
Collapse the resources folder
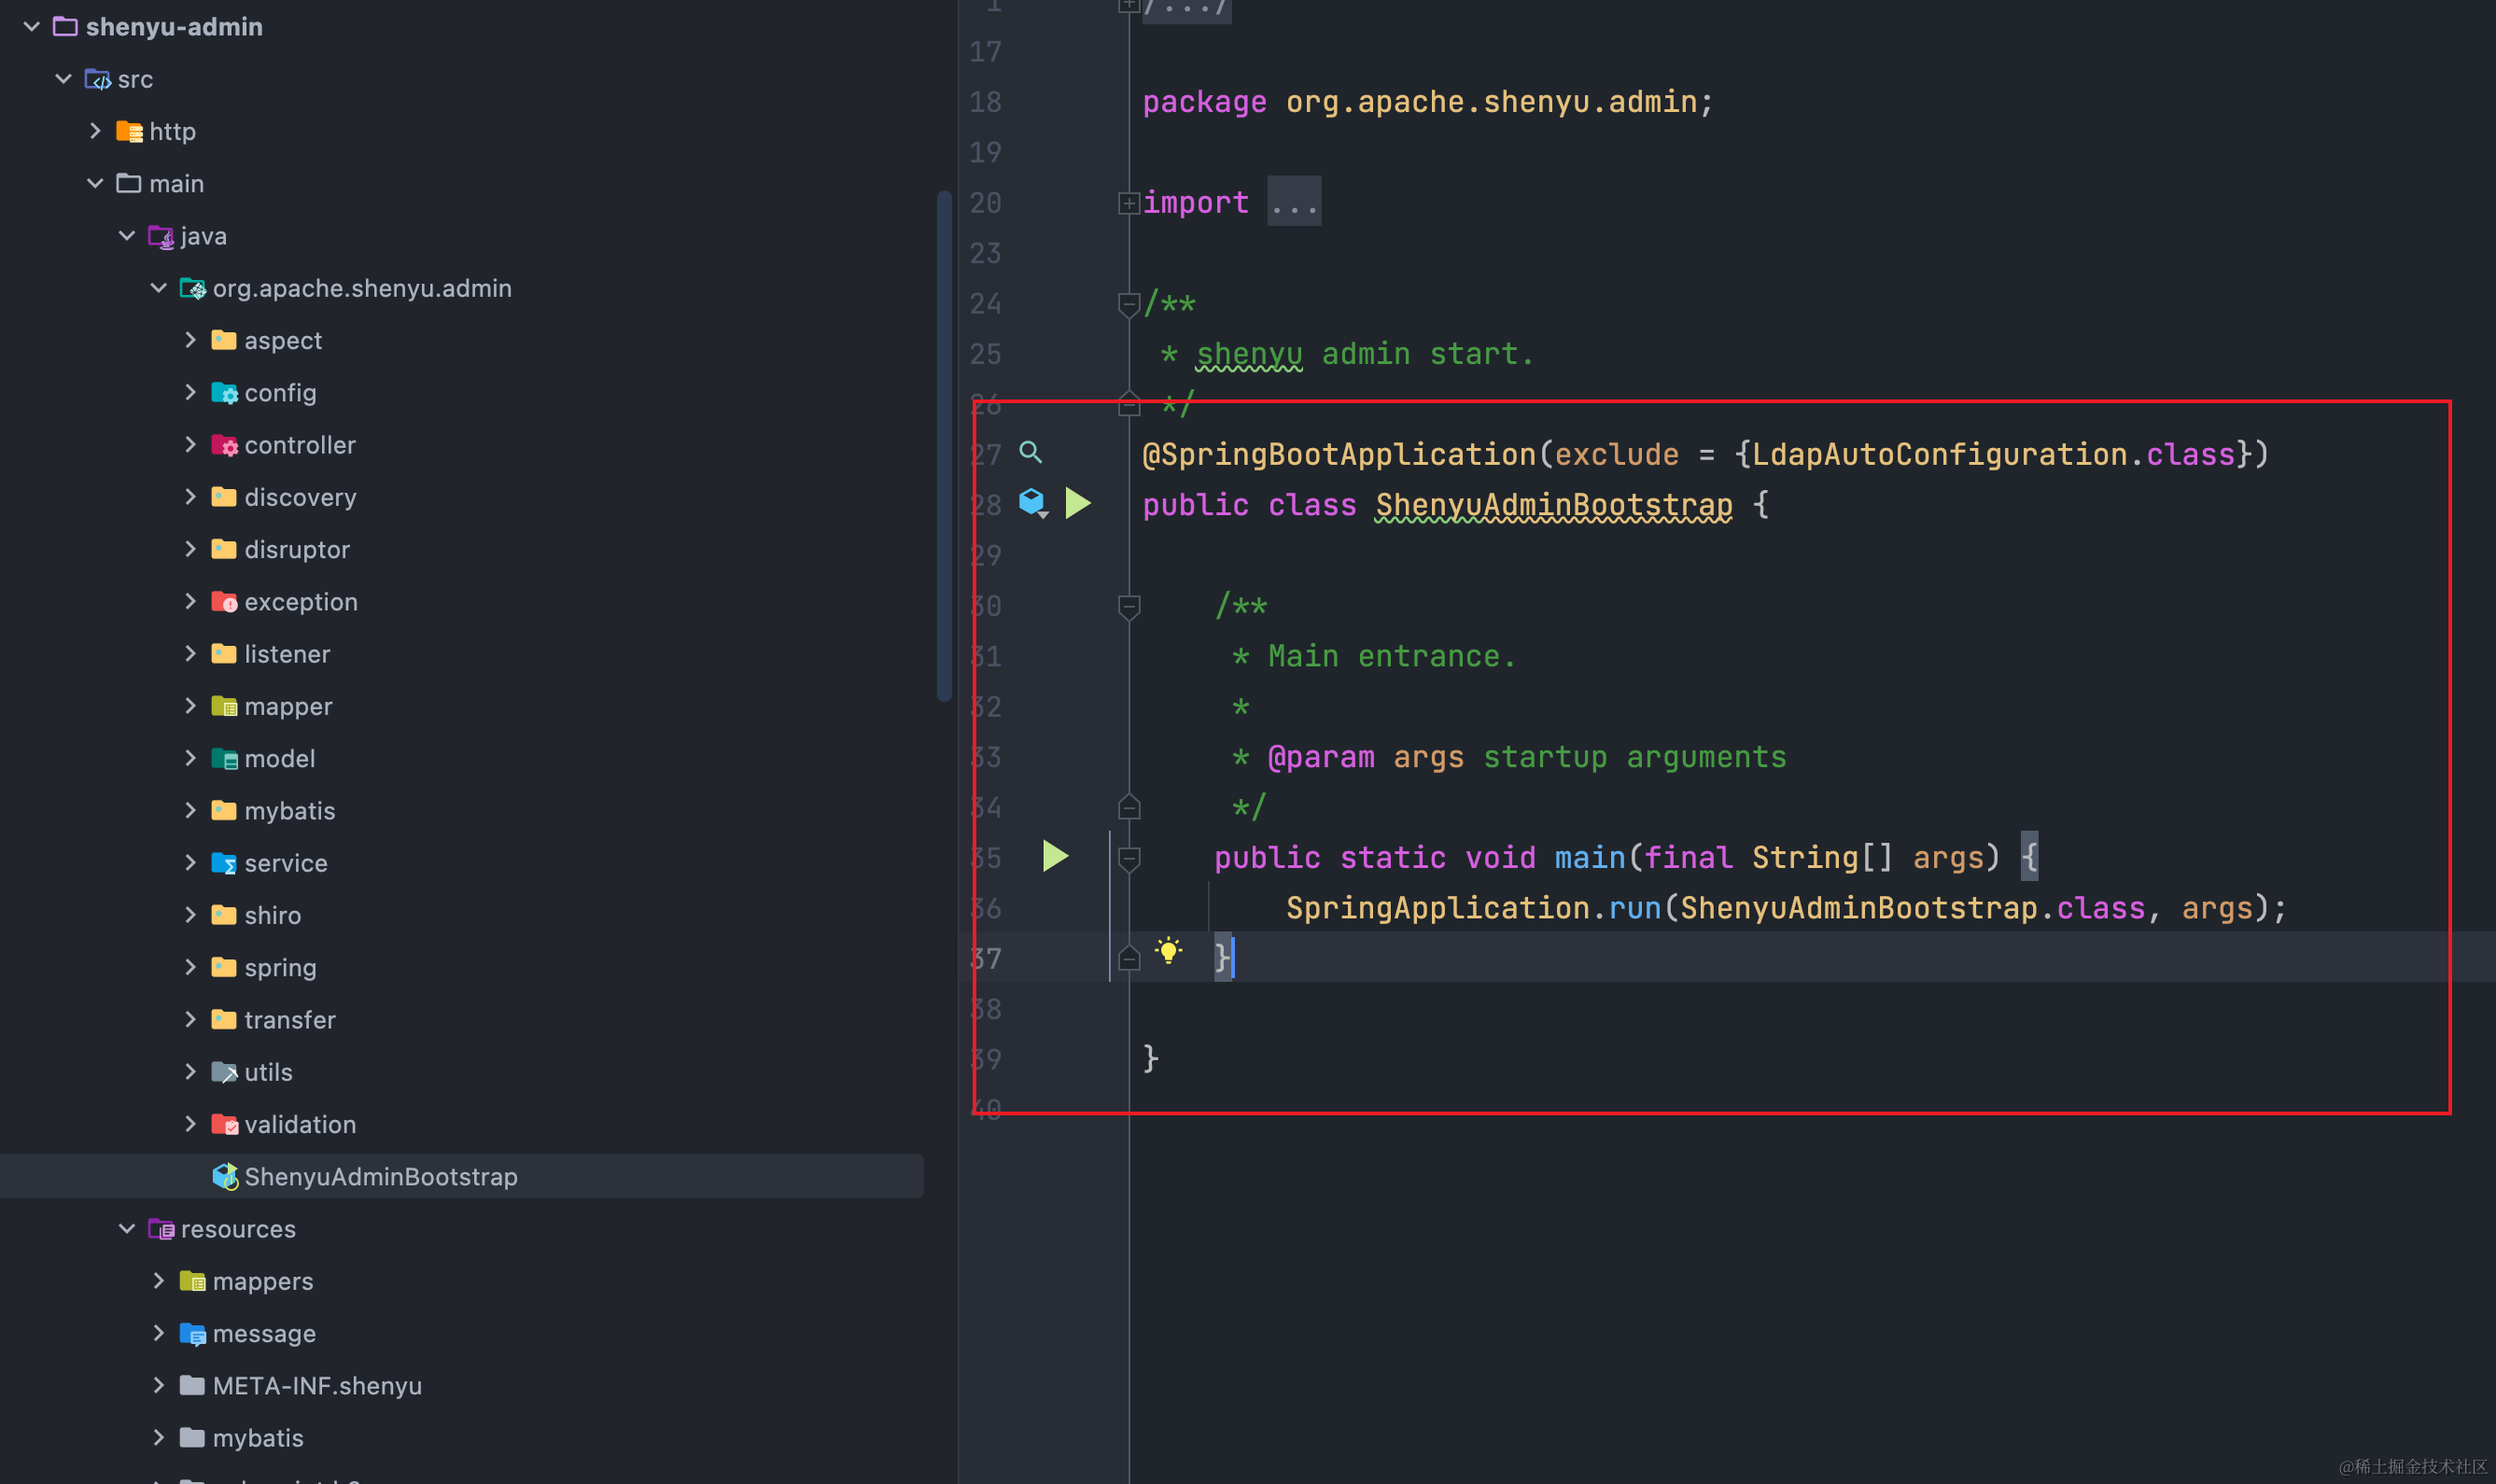click(x=127, y=1228)
